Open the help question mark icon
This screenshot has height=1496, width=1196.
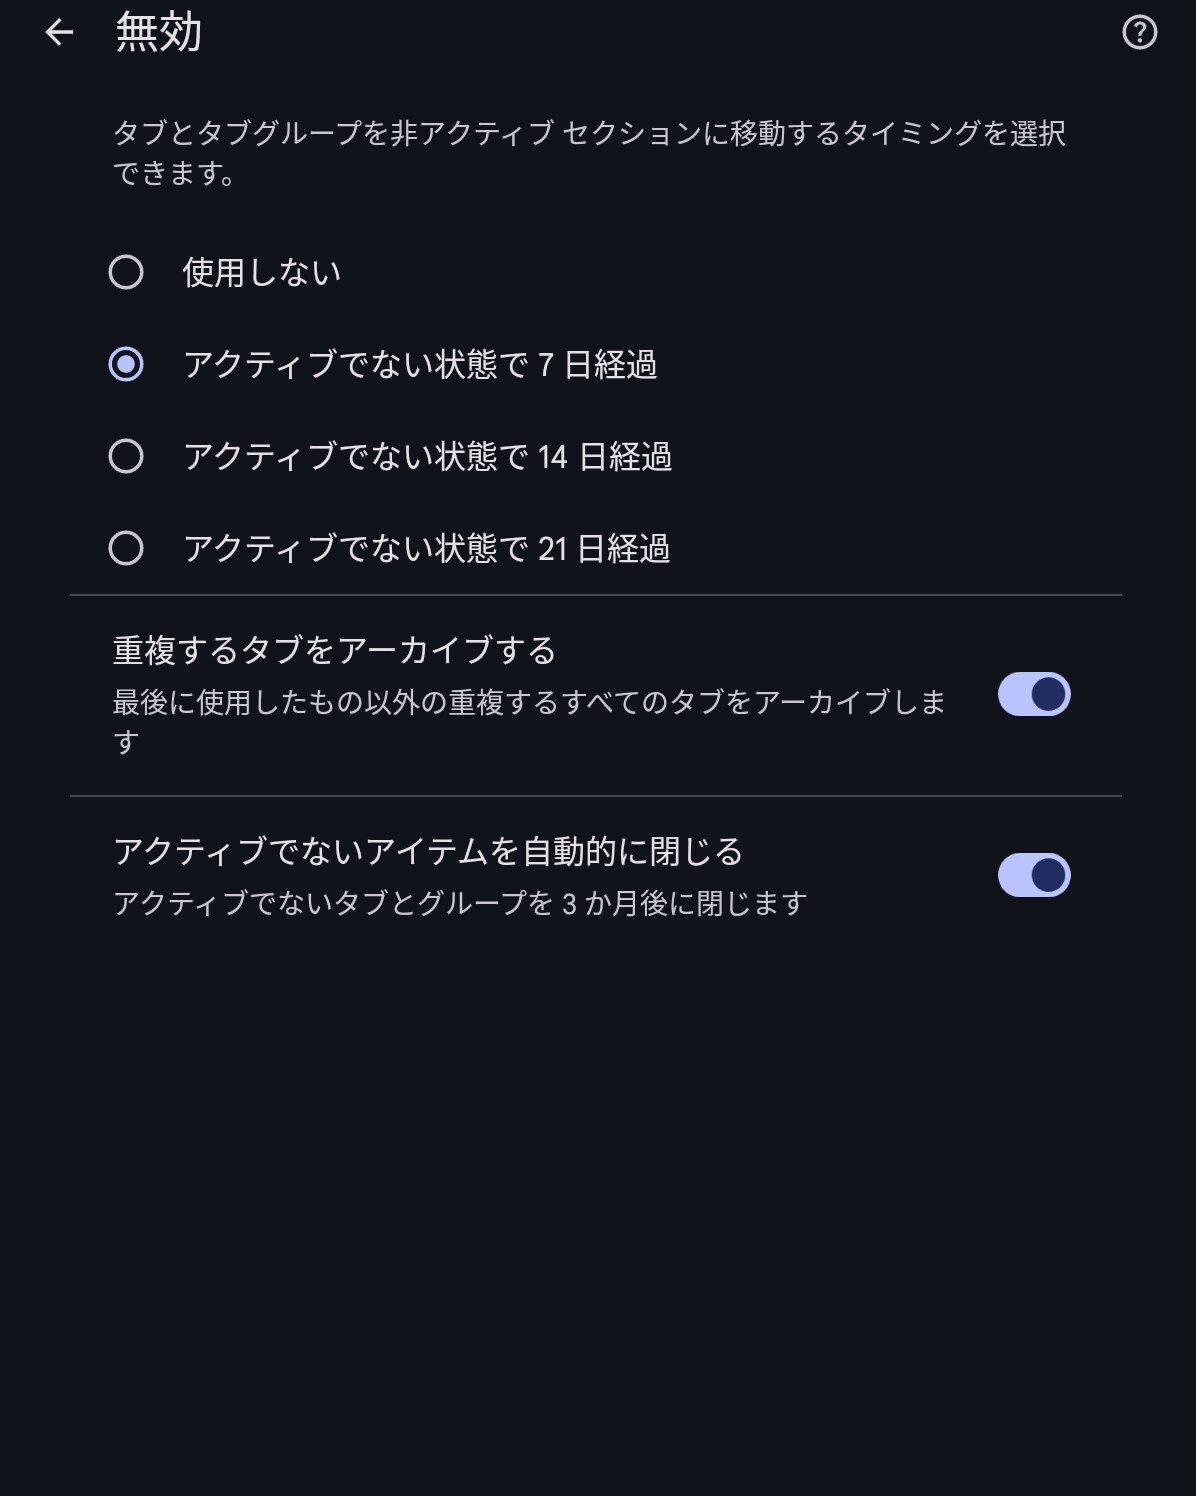[1139, 33]
